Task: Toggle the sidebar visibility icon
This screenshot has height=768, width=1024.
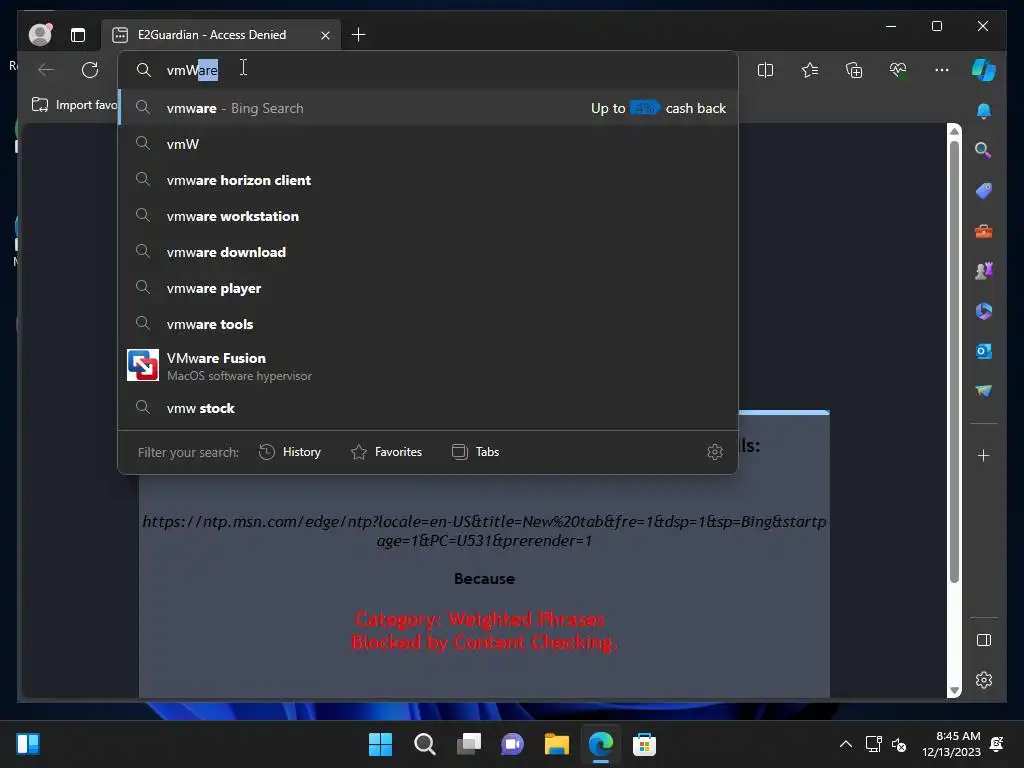Action: (984, 640)
